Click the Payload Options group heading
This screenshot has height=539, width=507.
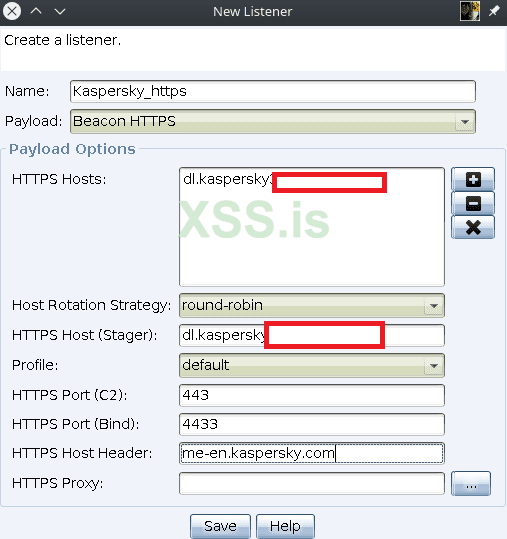[72, 149]
